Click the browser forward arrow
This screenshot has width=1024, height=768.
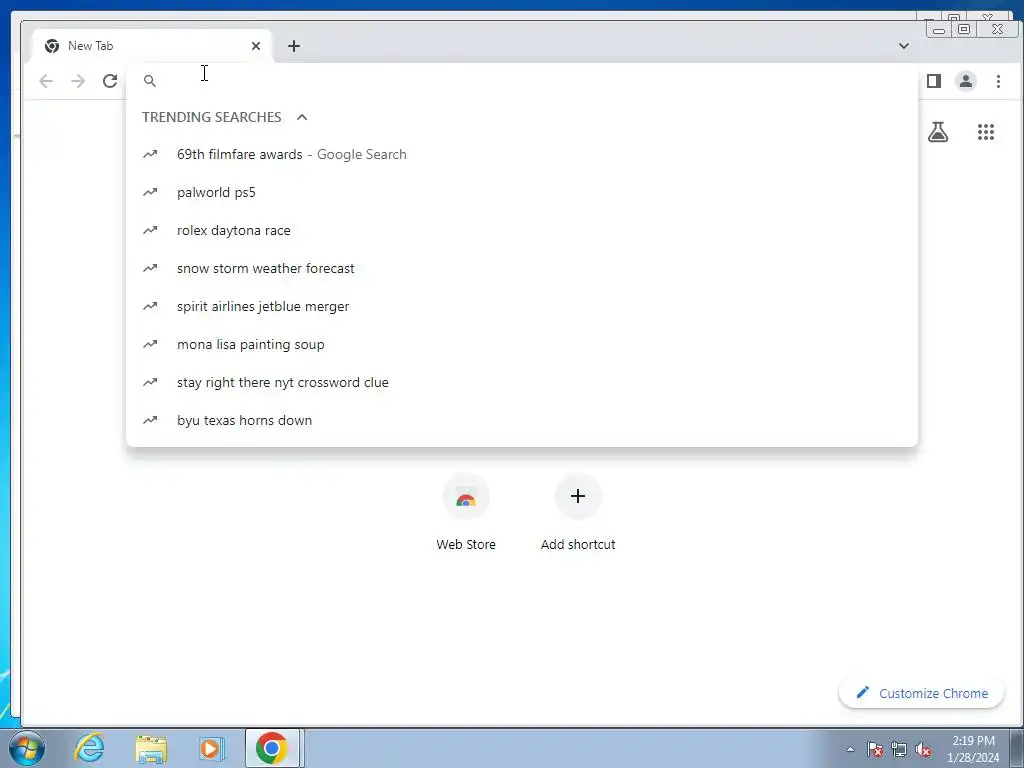pos(78,81)
